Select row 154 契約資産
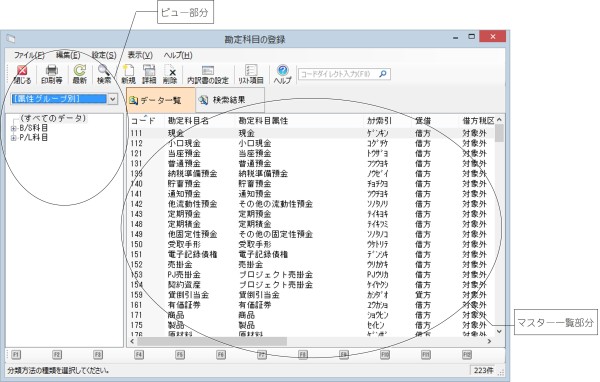 click(311, 285)
